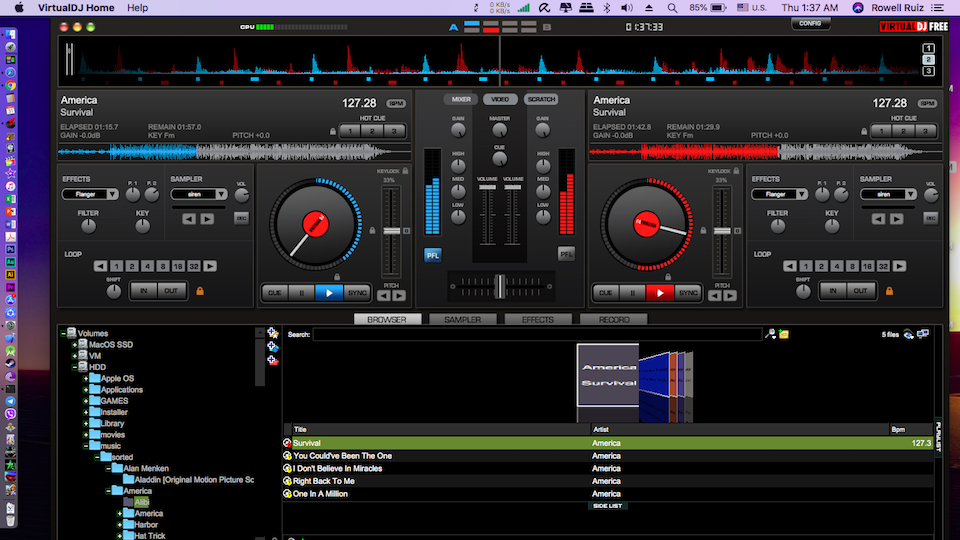Play next sampler on right deck
This screenshot has height=540, width=960.
[x=897, y=219]
